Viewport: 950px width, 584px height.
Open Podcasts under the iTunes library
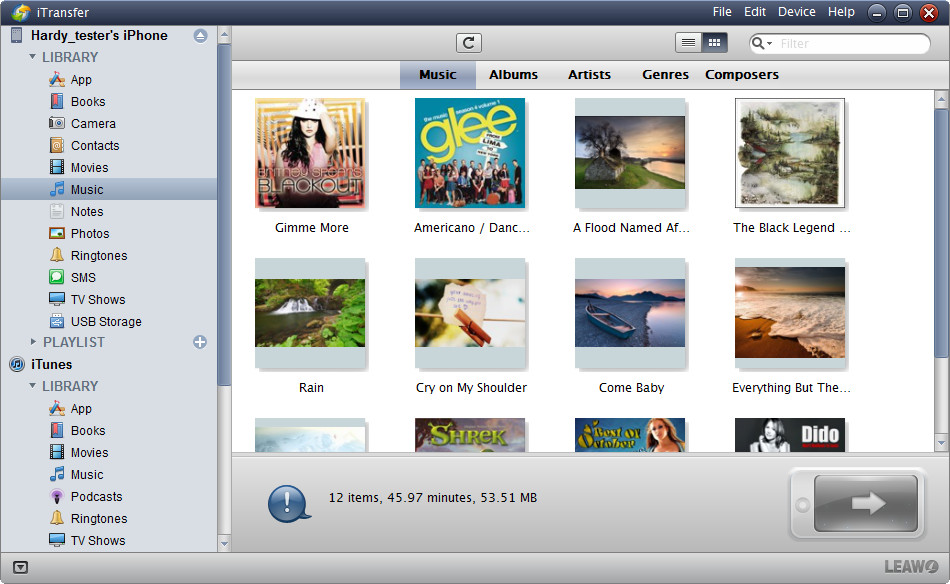pyautogui.click(x=96, y=497)
